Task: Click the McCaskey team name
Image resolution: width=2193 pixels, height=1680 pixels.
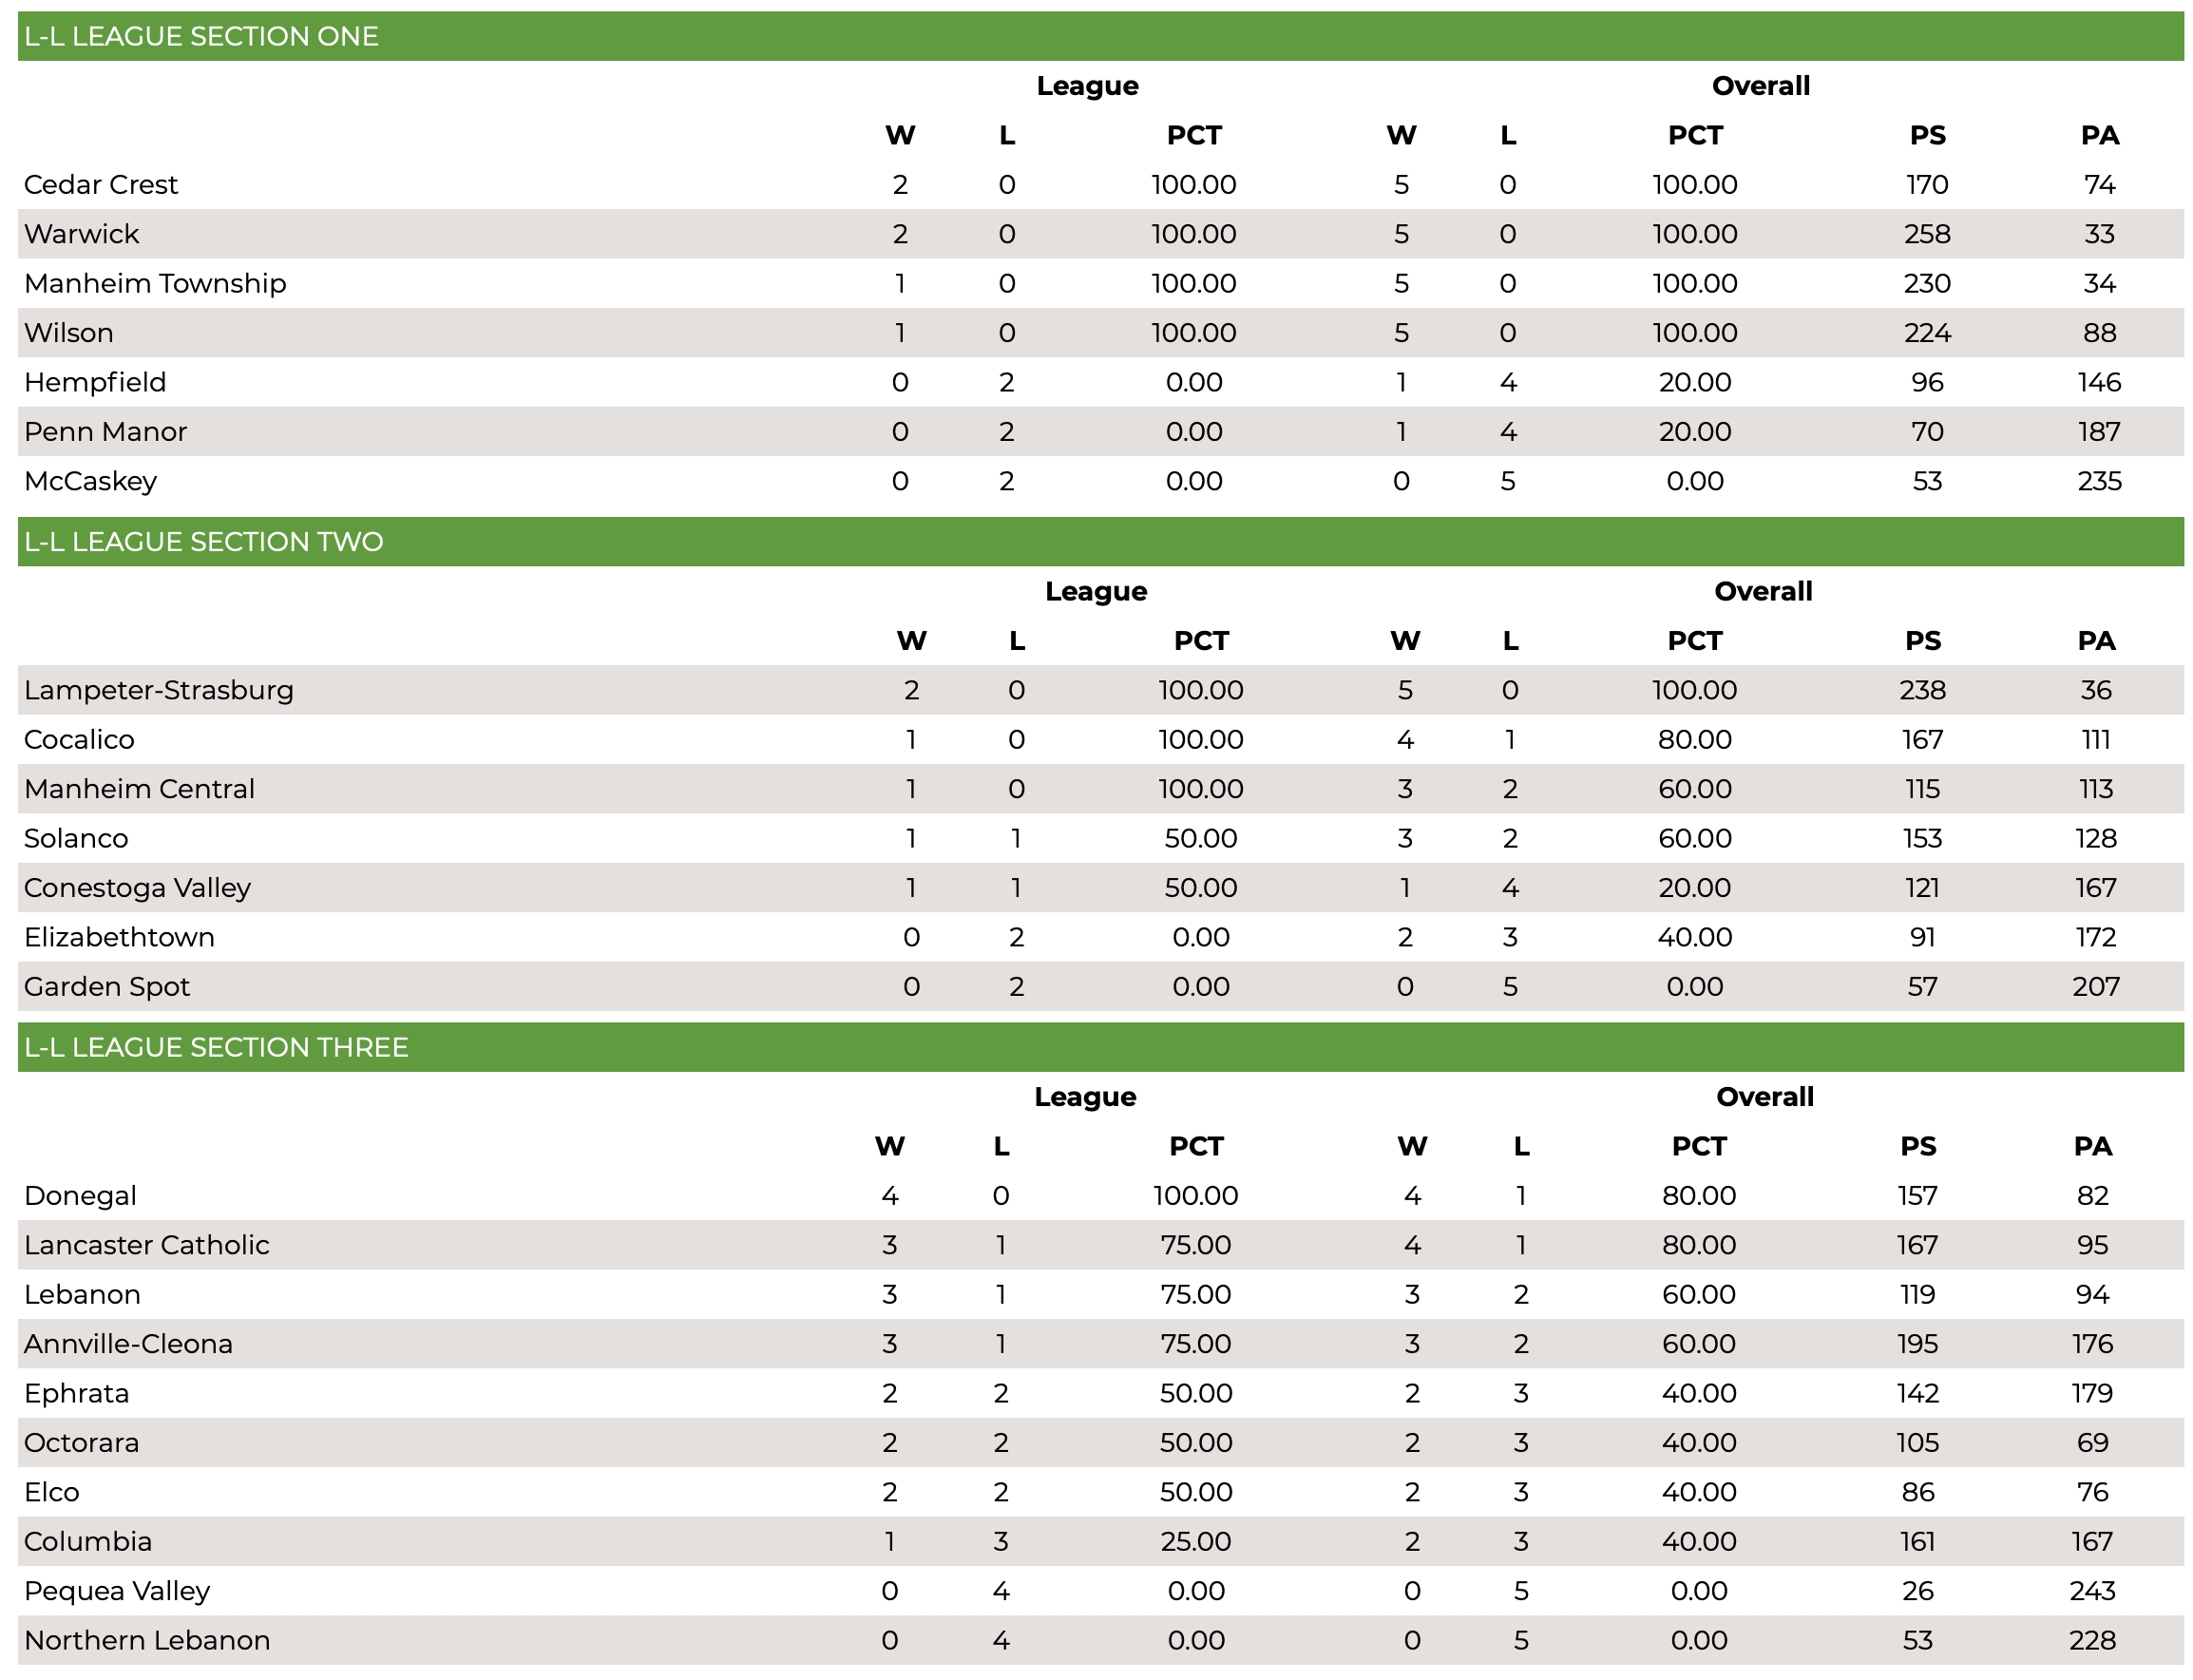Action: pos(90,482)
